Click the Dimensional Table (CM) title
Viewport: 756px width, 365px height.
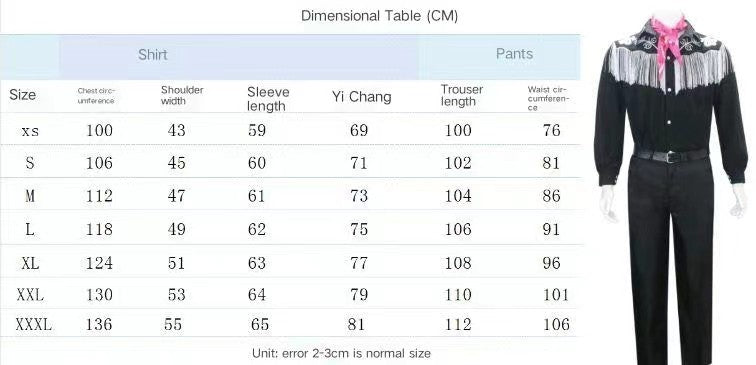tap(379, 15)
